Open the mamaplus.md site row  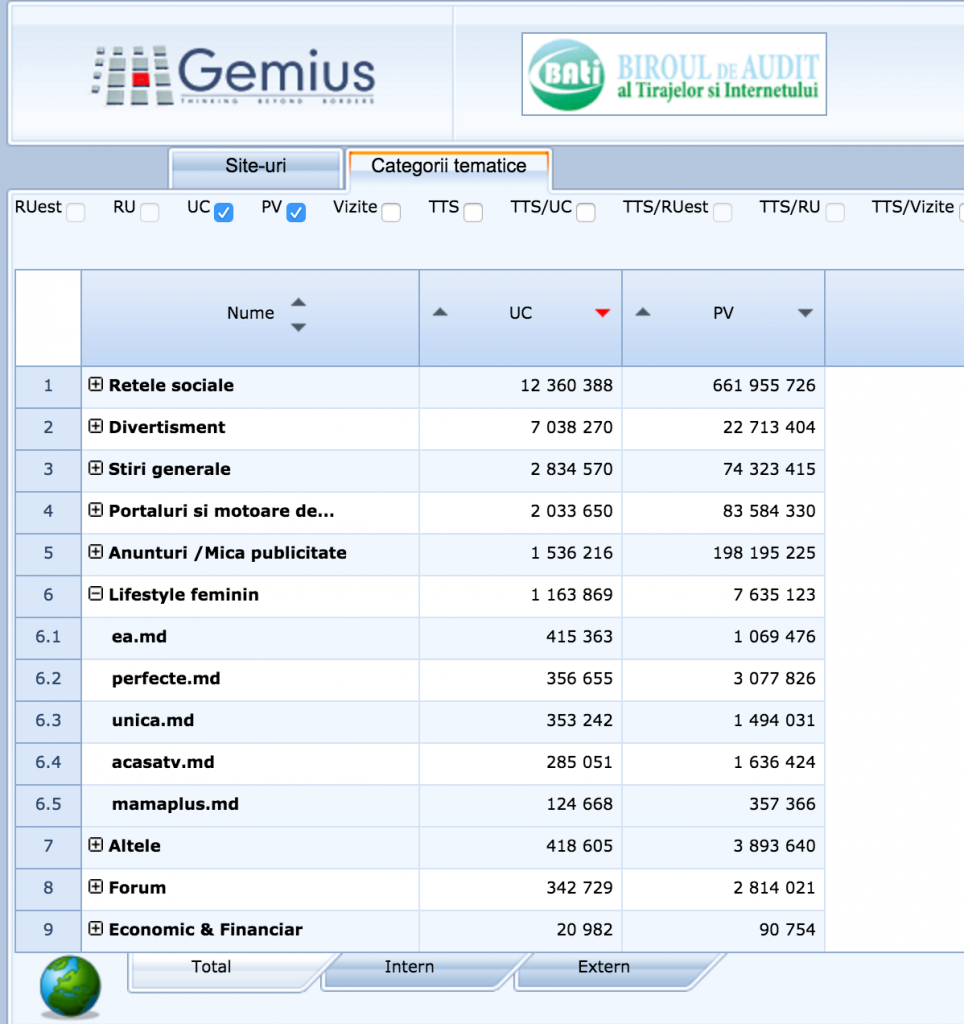pyautogui.click(x=175, y=804)
